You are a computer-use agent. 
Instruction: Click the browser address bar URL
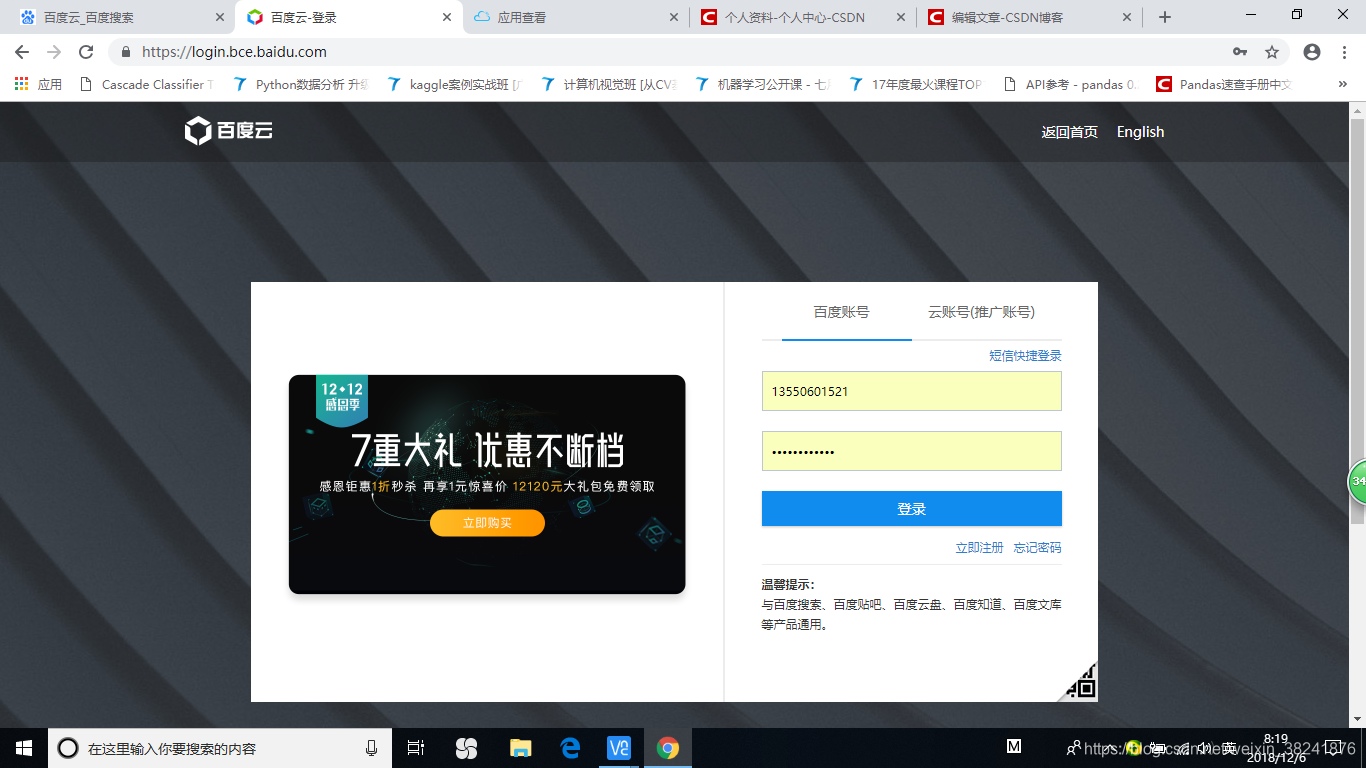click(x=234, y=52)
